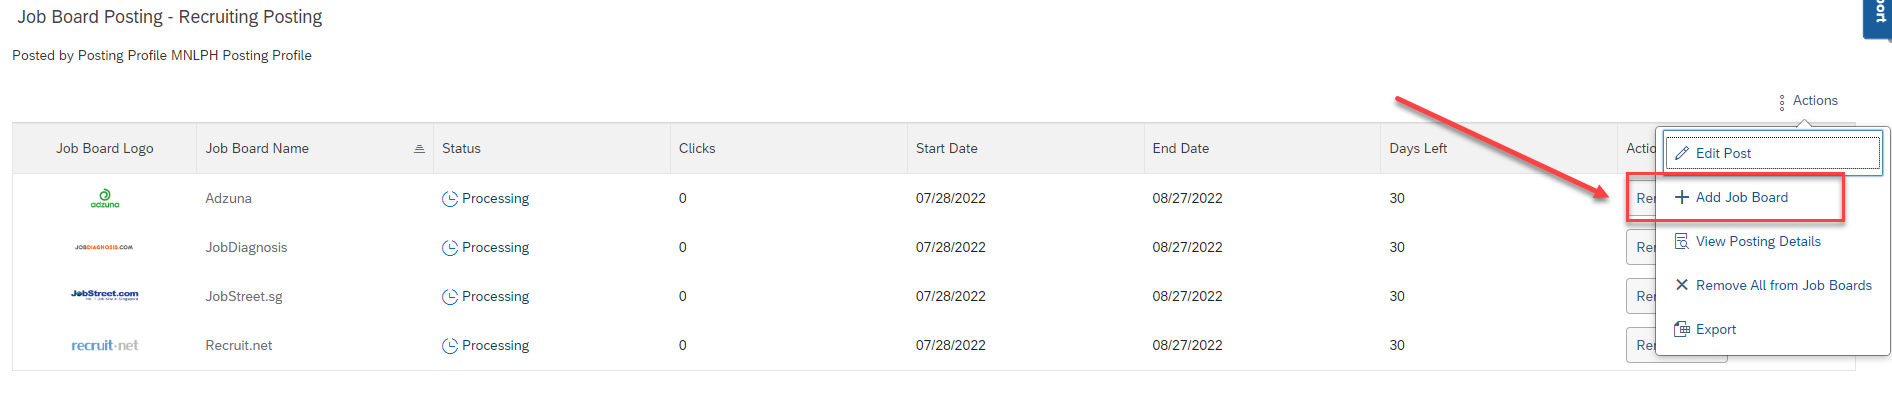Click the plus icon for Add Job Board
This screenshot has height=396, width=1892.
tap(1682, 197)
